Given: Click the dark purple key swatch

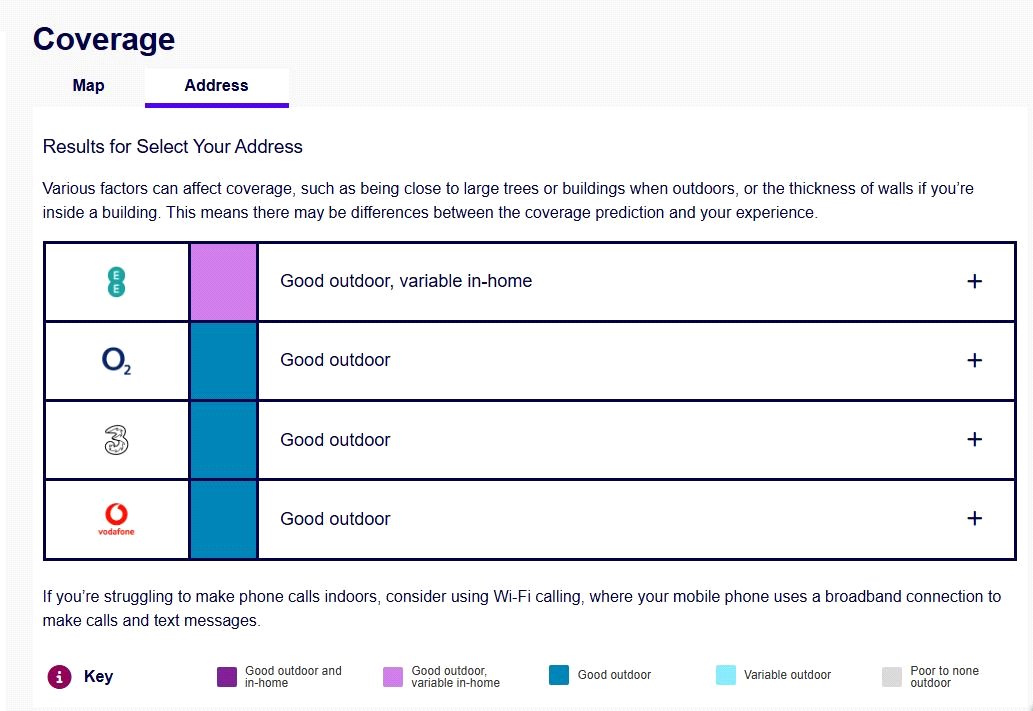Looking at the screenshot, I should pos(227,677).
